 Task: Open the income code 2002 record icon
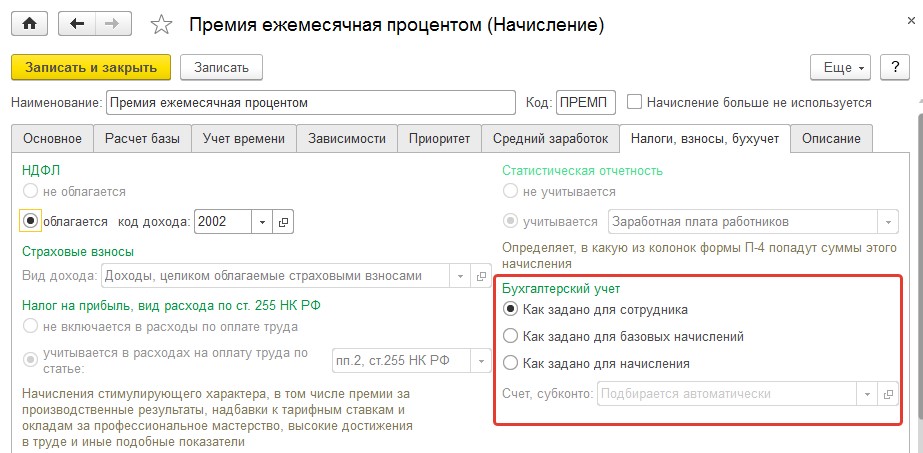pyautogui.click(x=283, y=222)
